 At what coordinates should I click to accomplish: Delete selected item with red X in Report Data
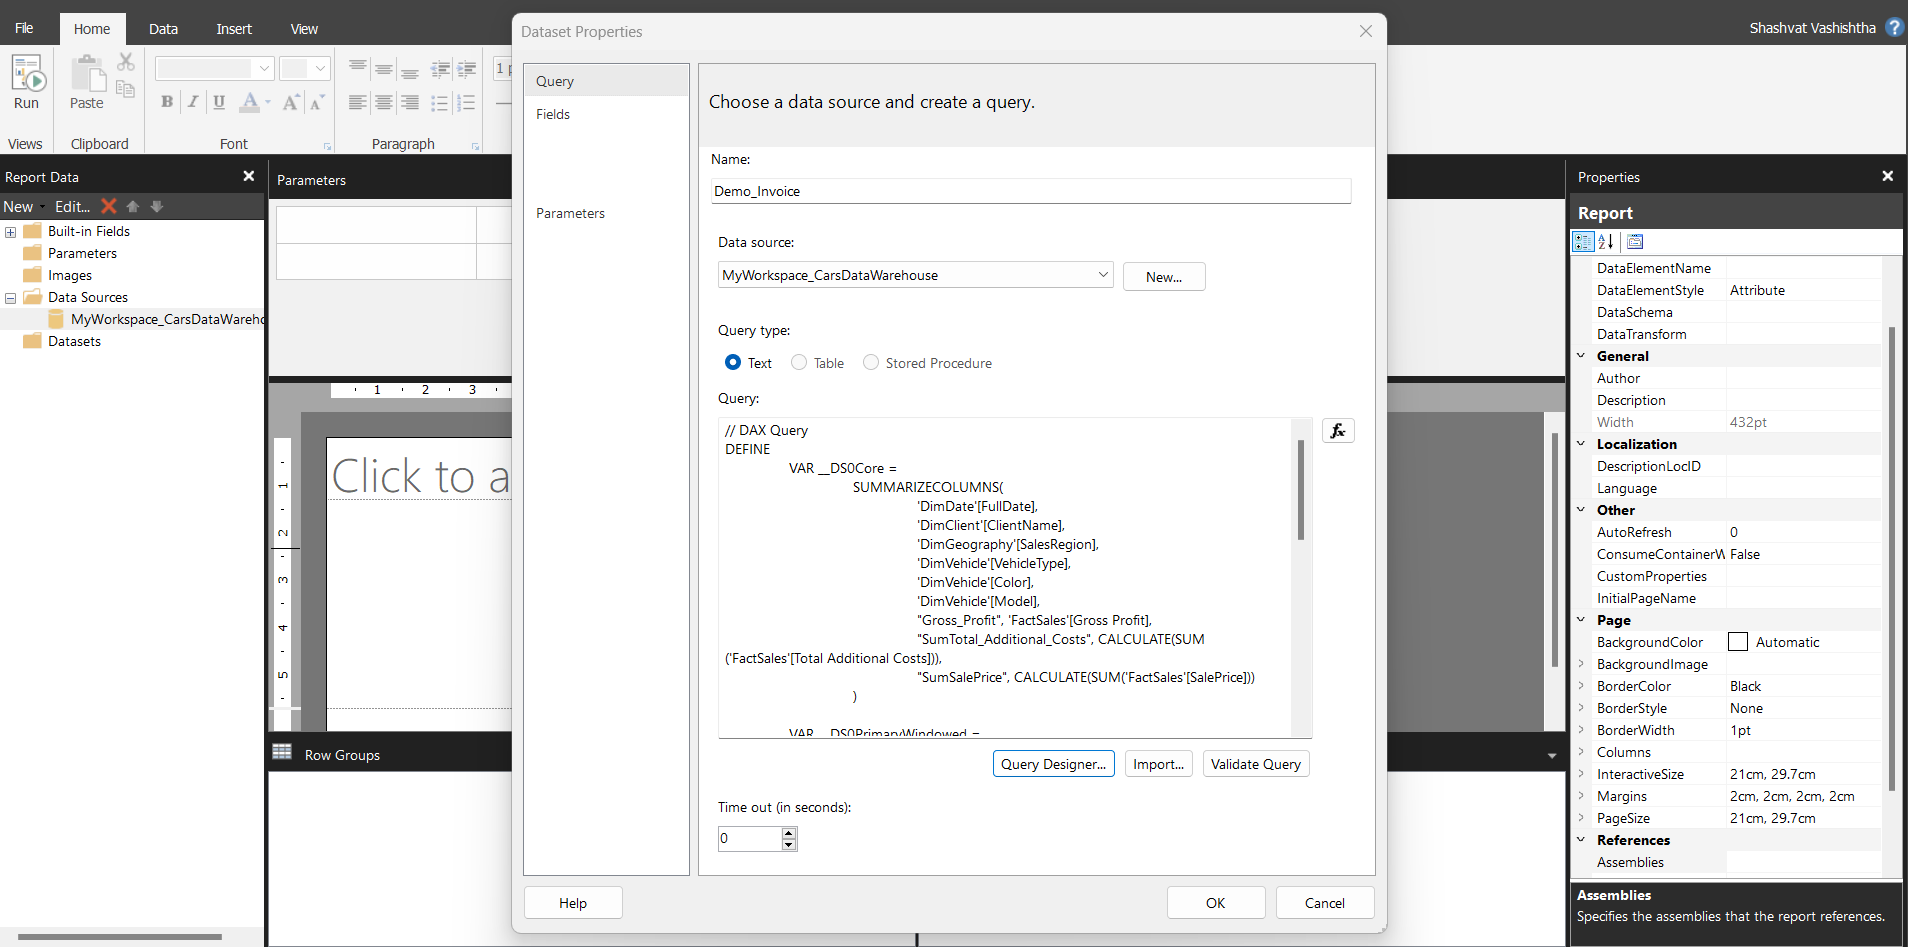(109, 206)
